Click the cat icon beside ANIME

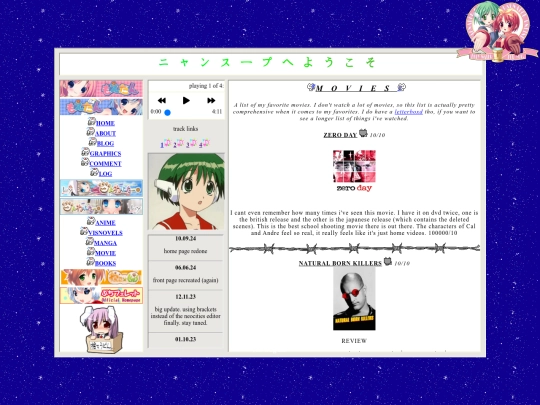pos(91,221)
